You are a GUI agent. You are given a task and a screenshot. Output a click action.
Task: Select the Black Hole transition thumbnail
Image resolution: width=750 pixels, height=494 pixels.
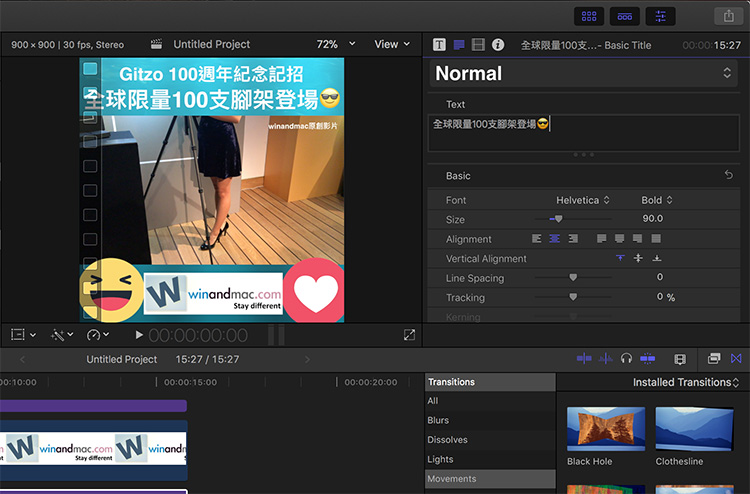click(x=605, y=428)
